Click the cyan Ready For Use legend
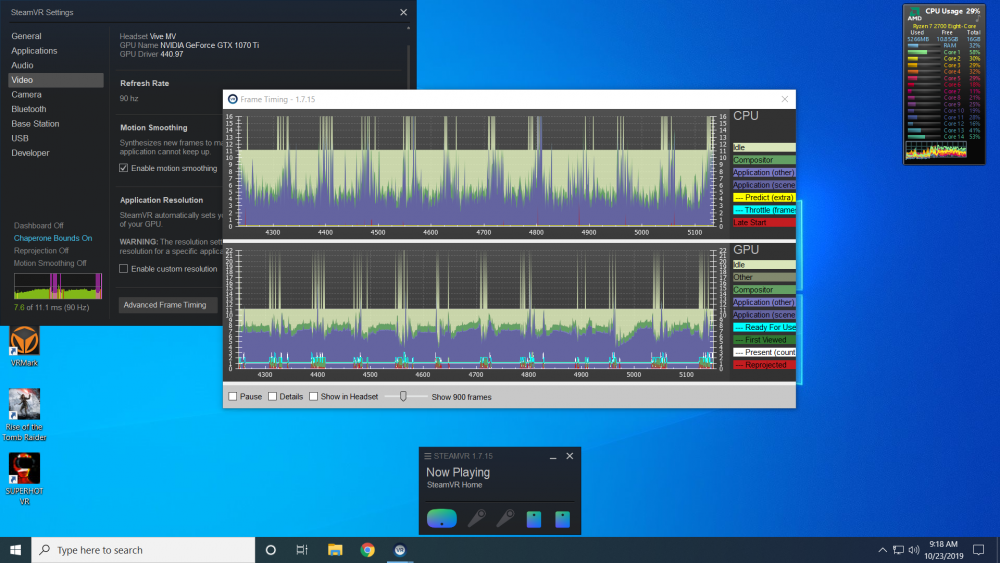This screenshot has width=1000, height=563. [x=764, y=327]
